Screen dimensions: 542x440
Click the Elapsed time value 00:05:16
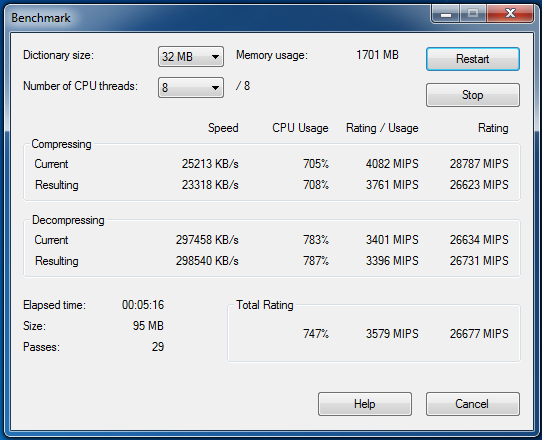click(143, 305)
